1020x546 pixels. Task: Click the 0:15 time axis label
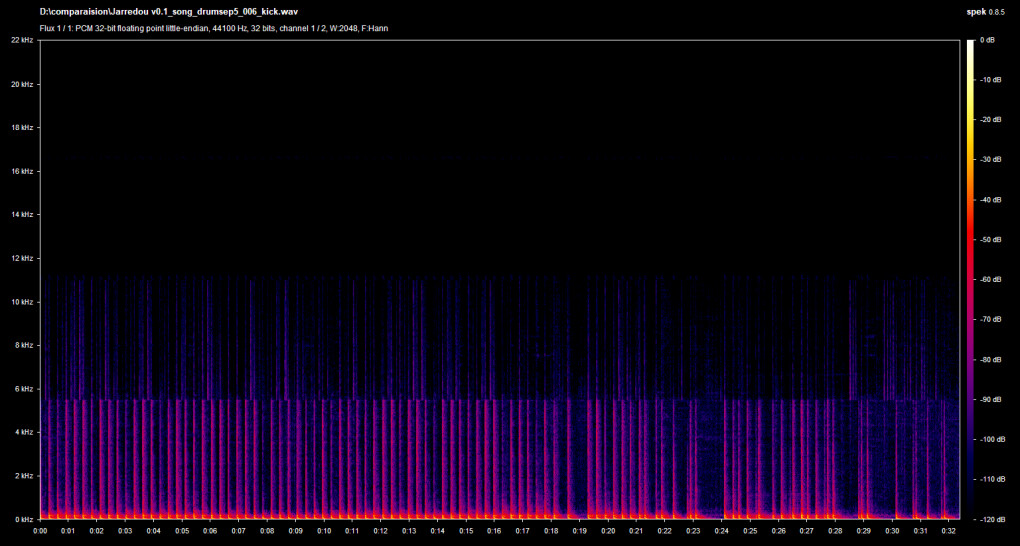pyautogui.click(x=466, y=531)
